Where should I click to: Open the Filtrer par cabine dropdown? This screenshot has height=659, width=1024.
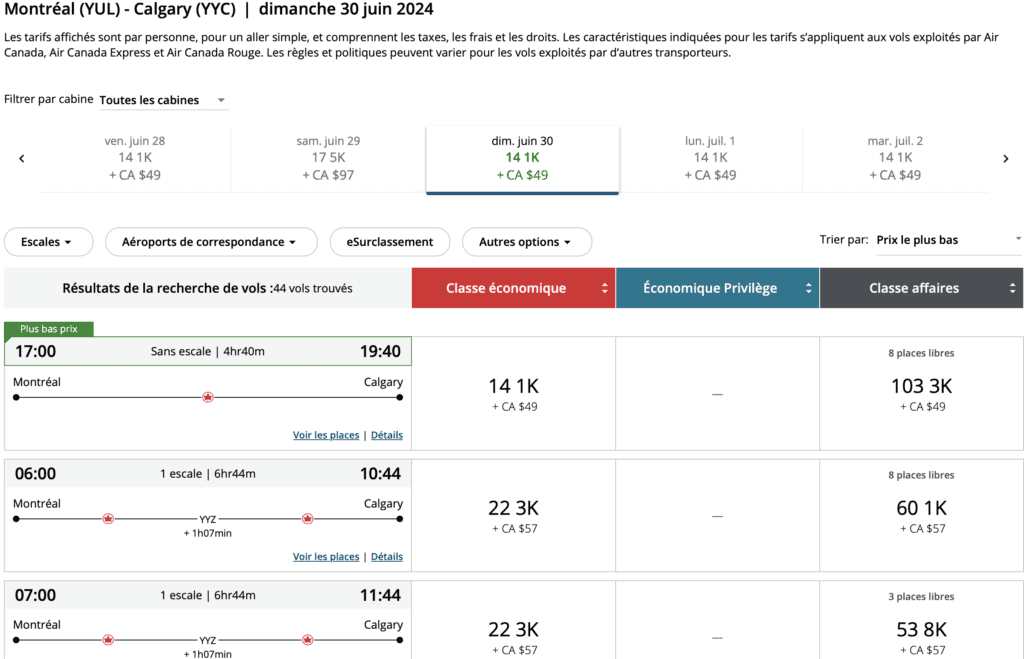(x=163, y=100)
